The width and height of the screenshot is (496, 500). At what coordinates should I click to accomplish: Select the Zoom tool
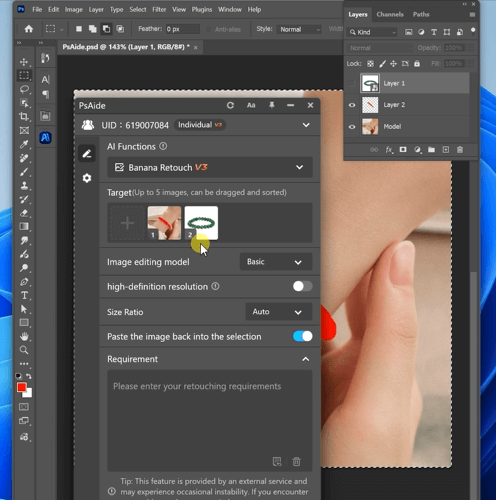(24, 350)
